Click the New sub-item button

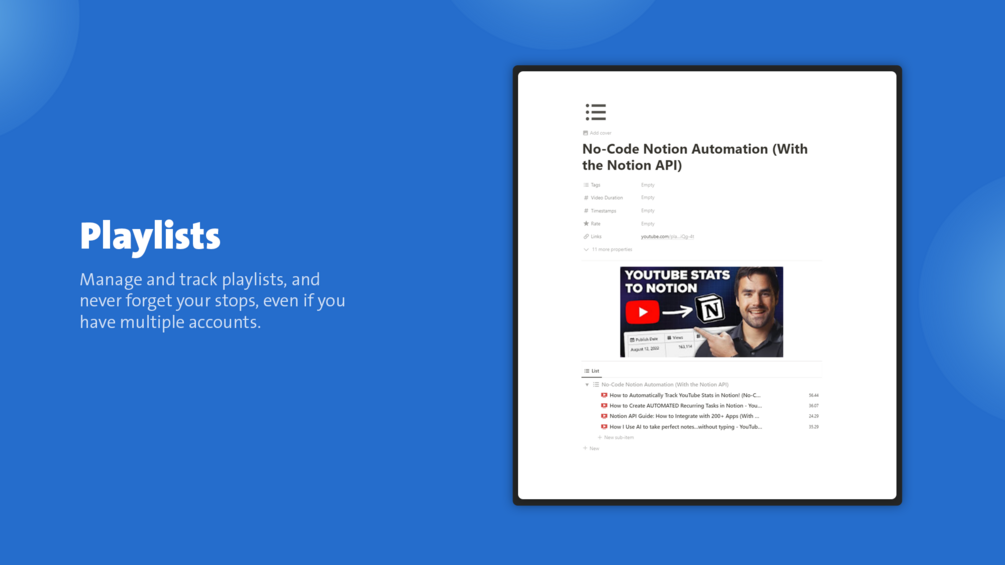coord(616,438)
